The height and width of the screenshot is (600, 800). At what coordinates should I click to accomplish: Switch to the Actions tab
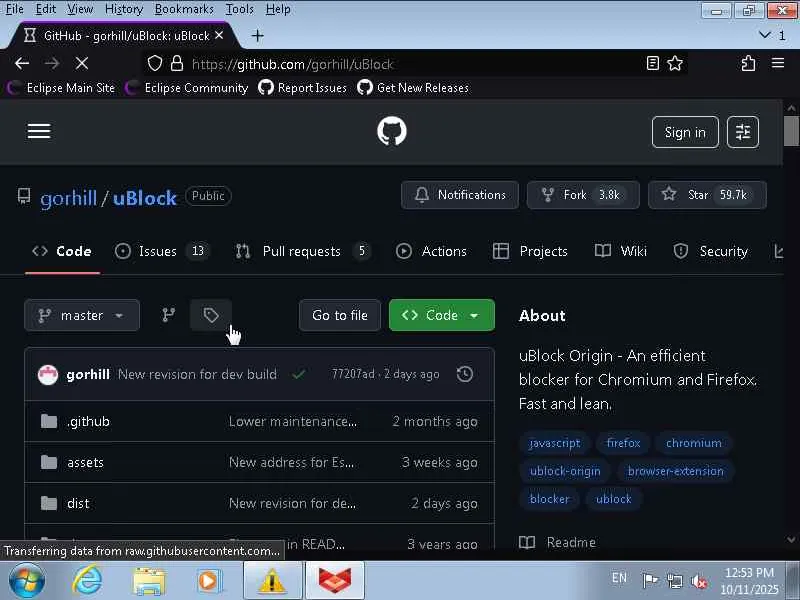[431, 251]
